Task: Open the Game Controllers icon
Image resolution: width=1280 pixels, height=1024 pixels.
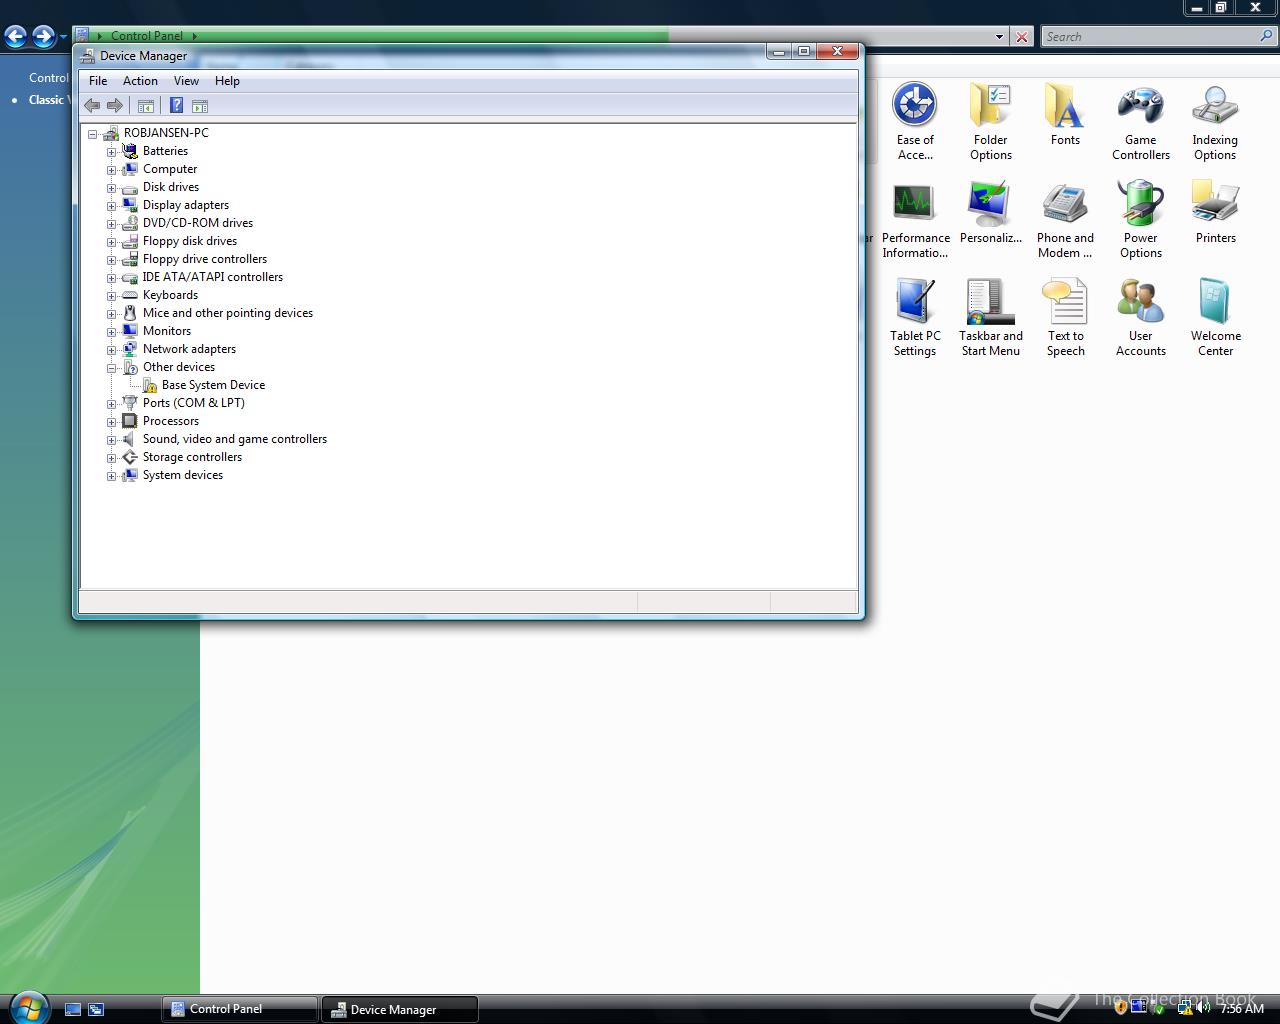Action: coord(1140,121)
